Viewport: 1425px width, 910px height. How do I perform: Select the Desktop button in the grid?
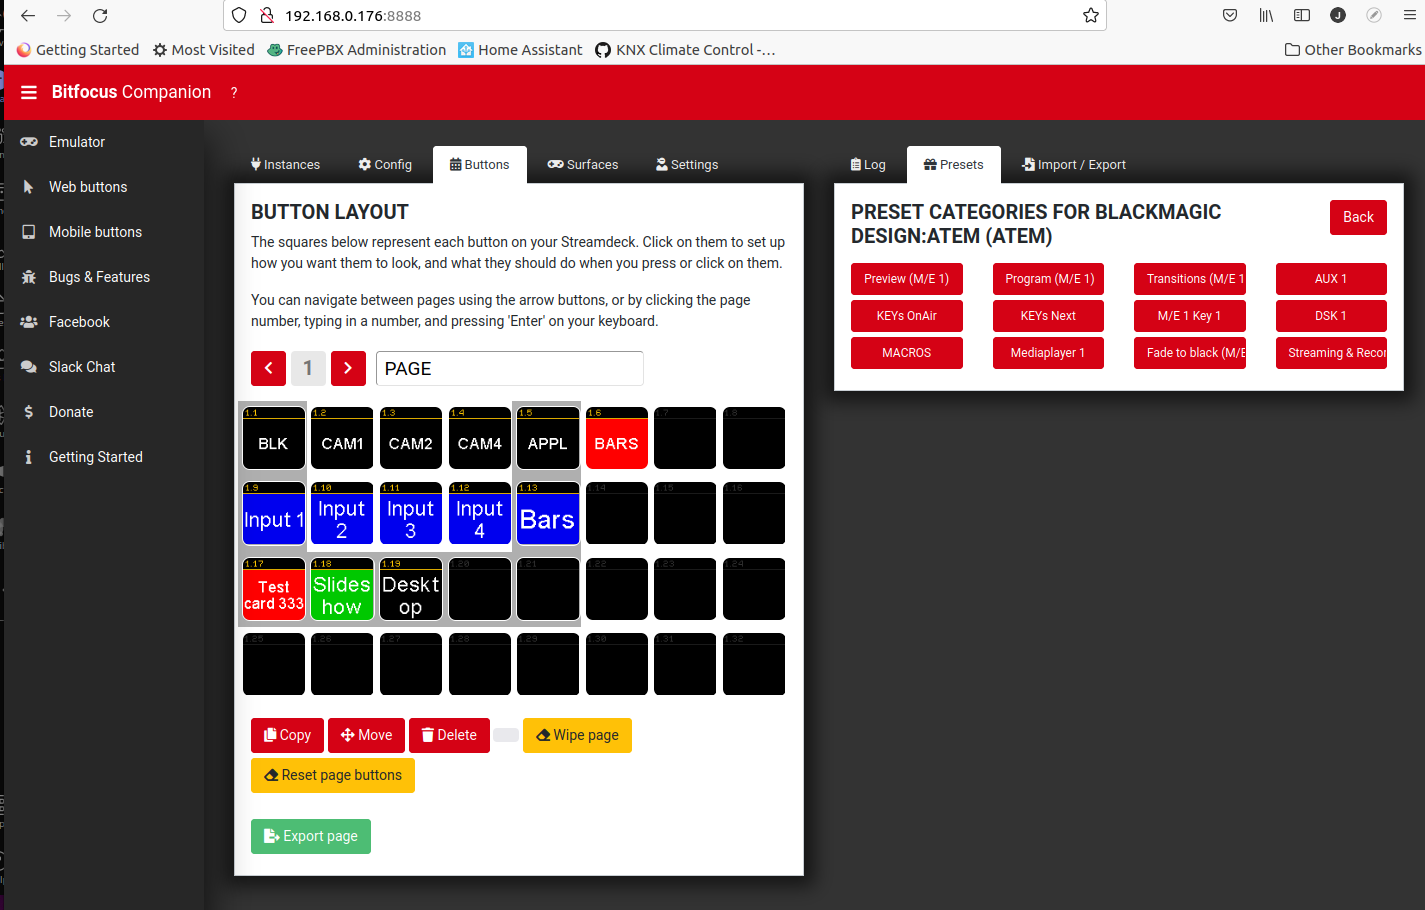click(x=411, y=589)
